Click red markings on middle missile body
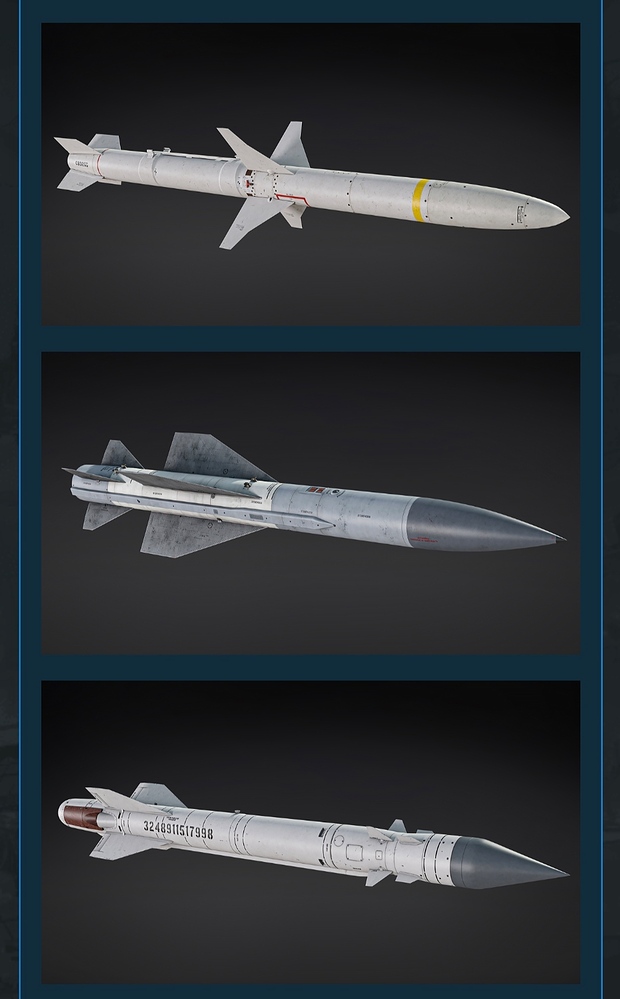 point(315,491)
